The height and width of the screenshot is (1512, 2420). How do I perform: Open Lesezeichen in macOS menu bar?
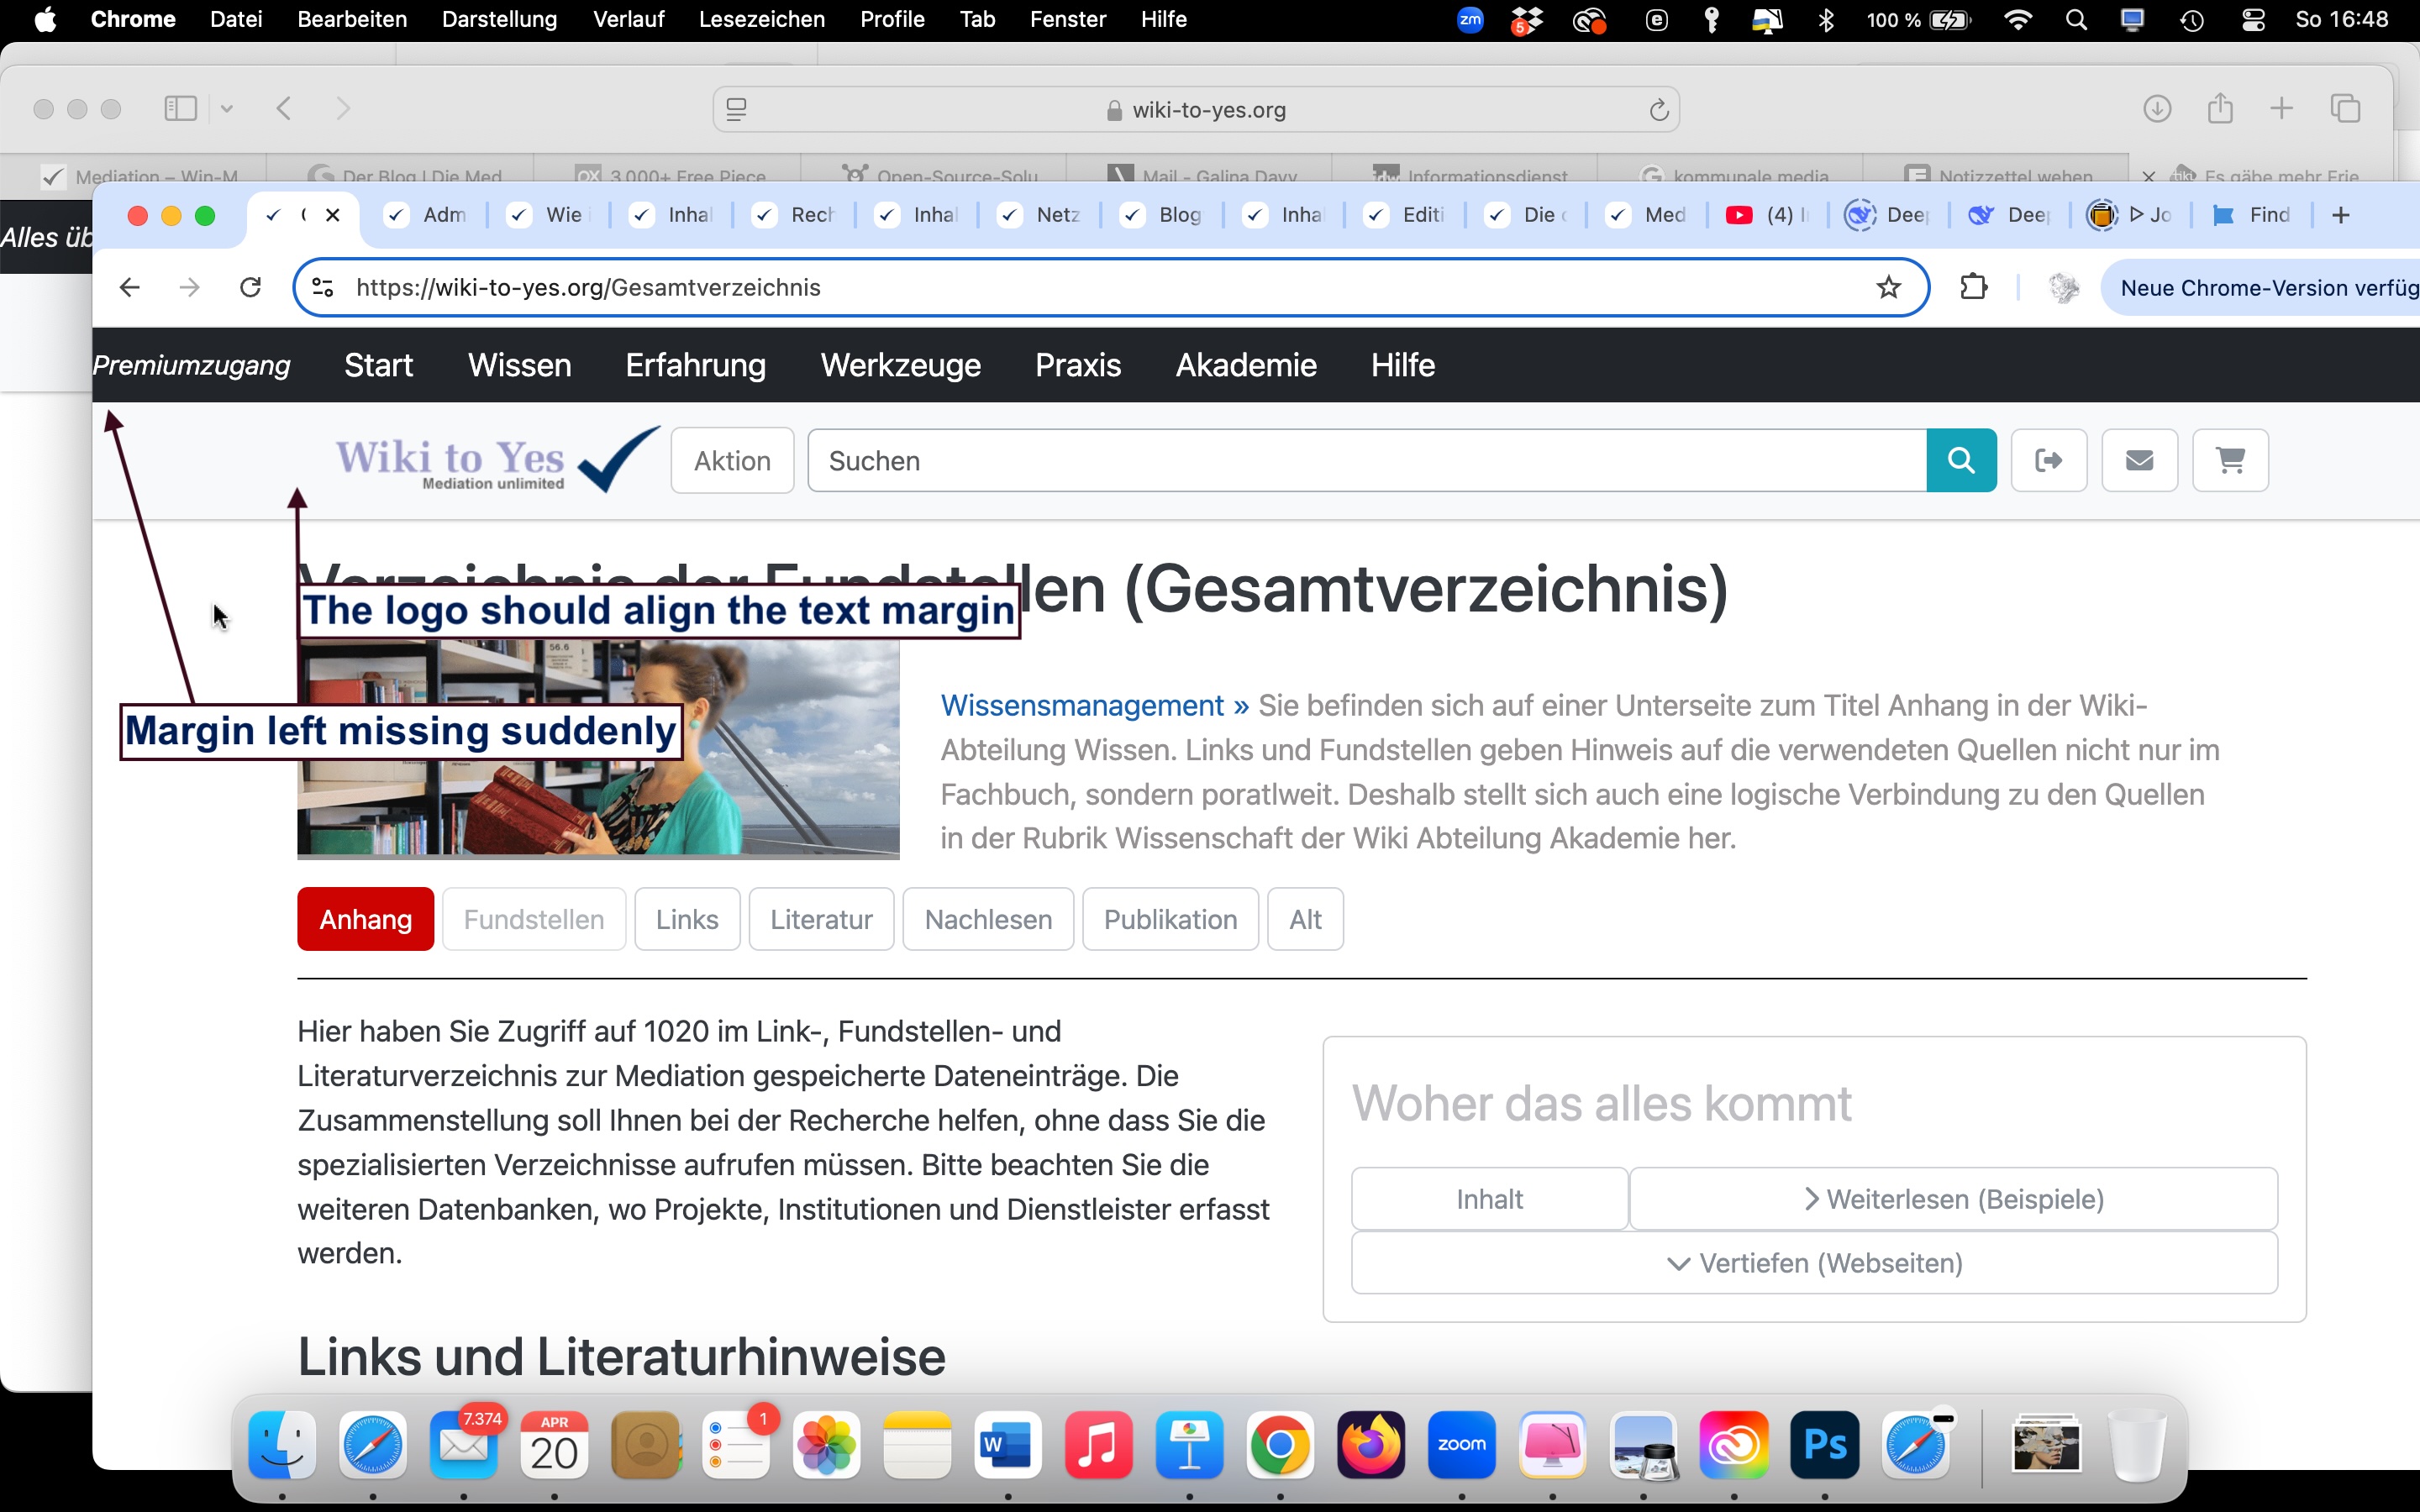tap(761, 19)
